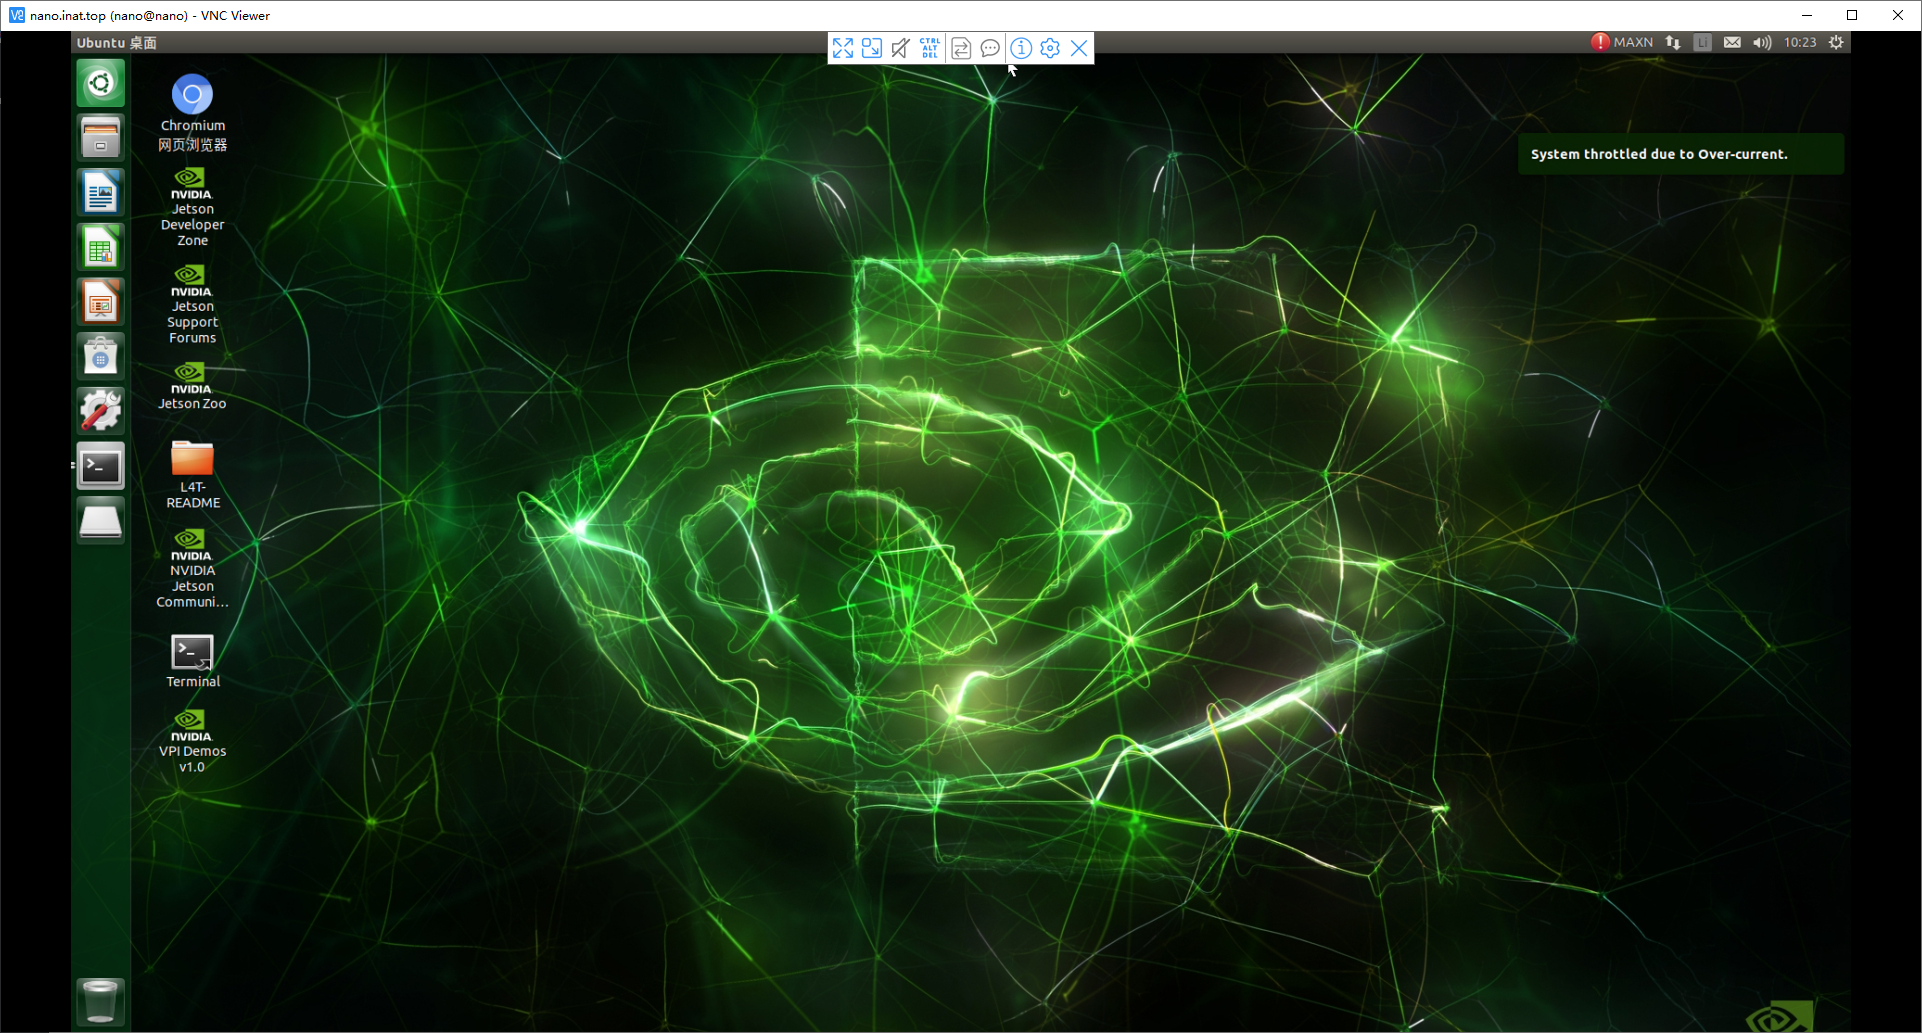Open the L4T-README folder on desktop
Screen dimensions: 1922x1033
pyautogui.click(x=193, y=475)
